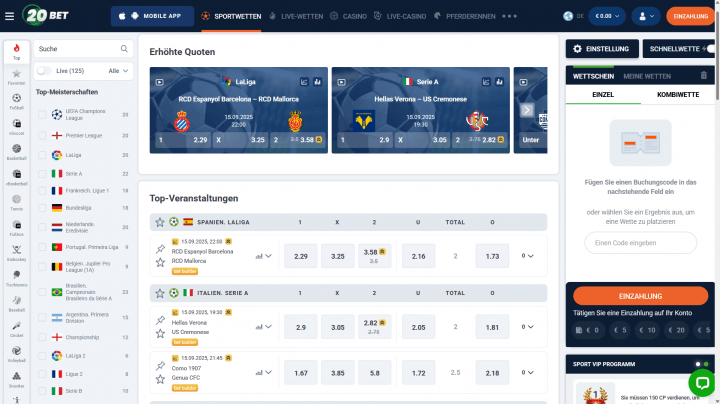This screenshot has height=404, width=720.
Task: Select the € 10 deposit amount
Action: (647, 330)
